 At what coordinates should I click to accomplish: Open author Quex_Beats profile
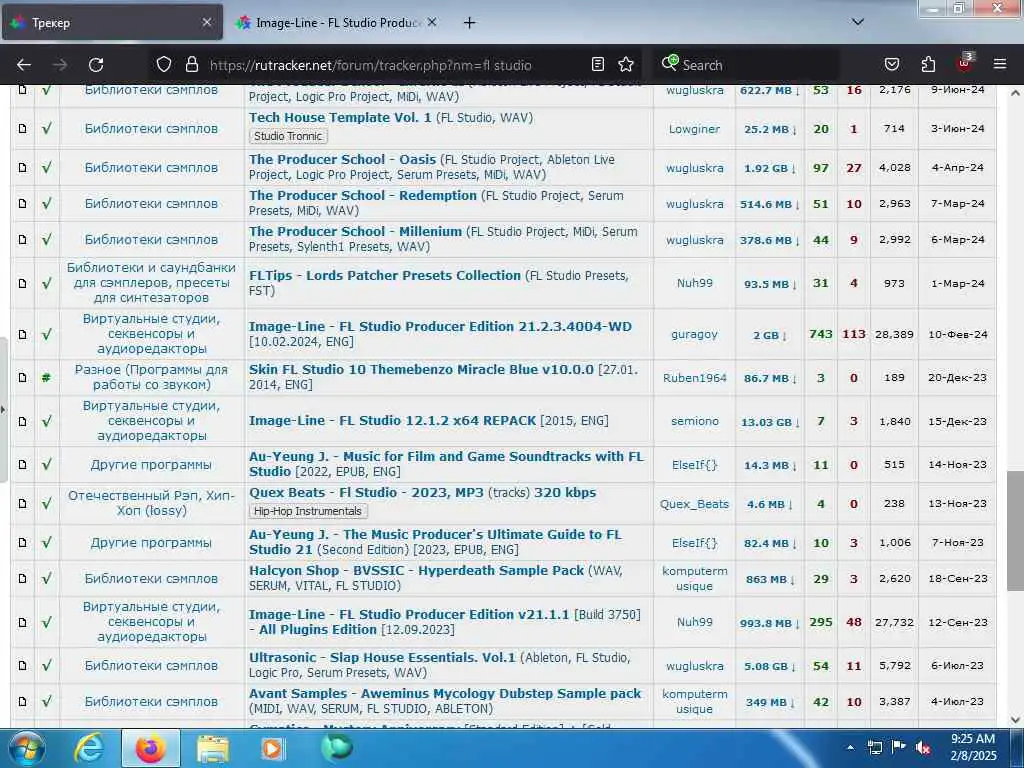pyautogui.click(x=694, y=504)
